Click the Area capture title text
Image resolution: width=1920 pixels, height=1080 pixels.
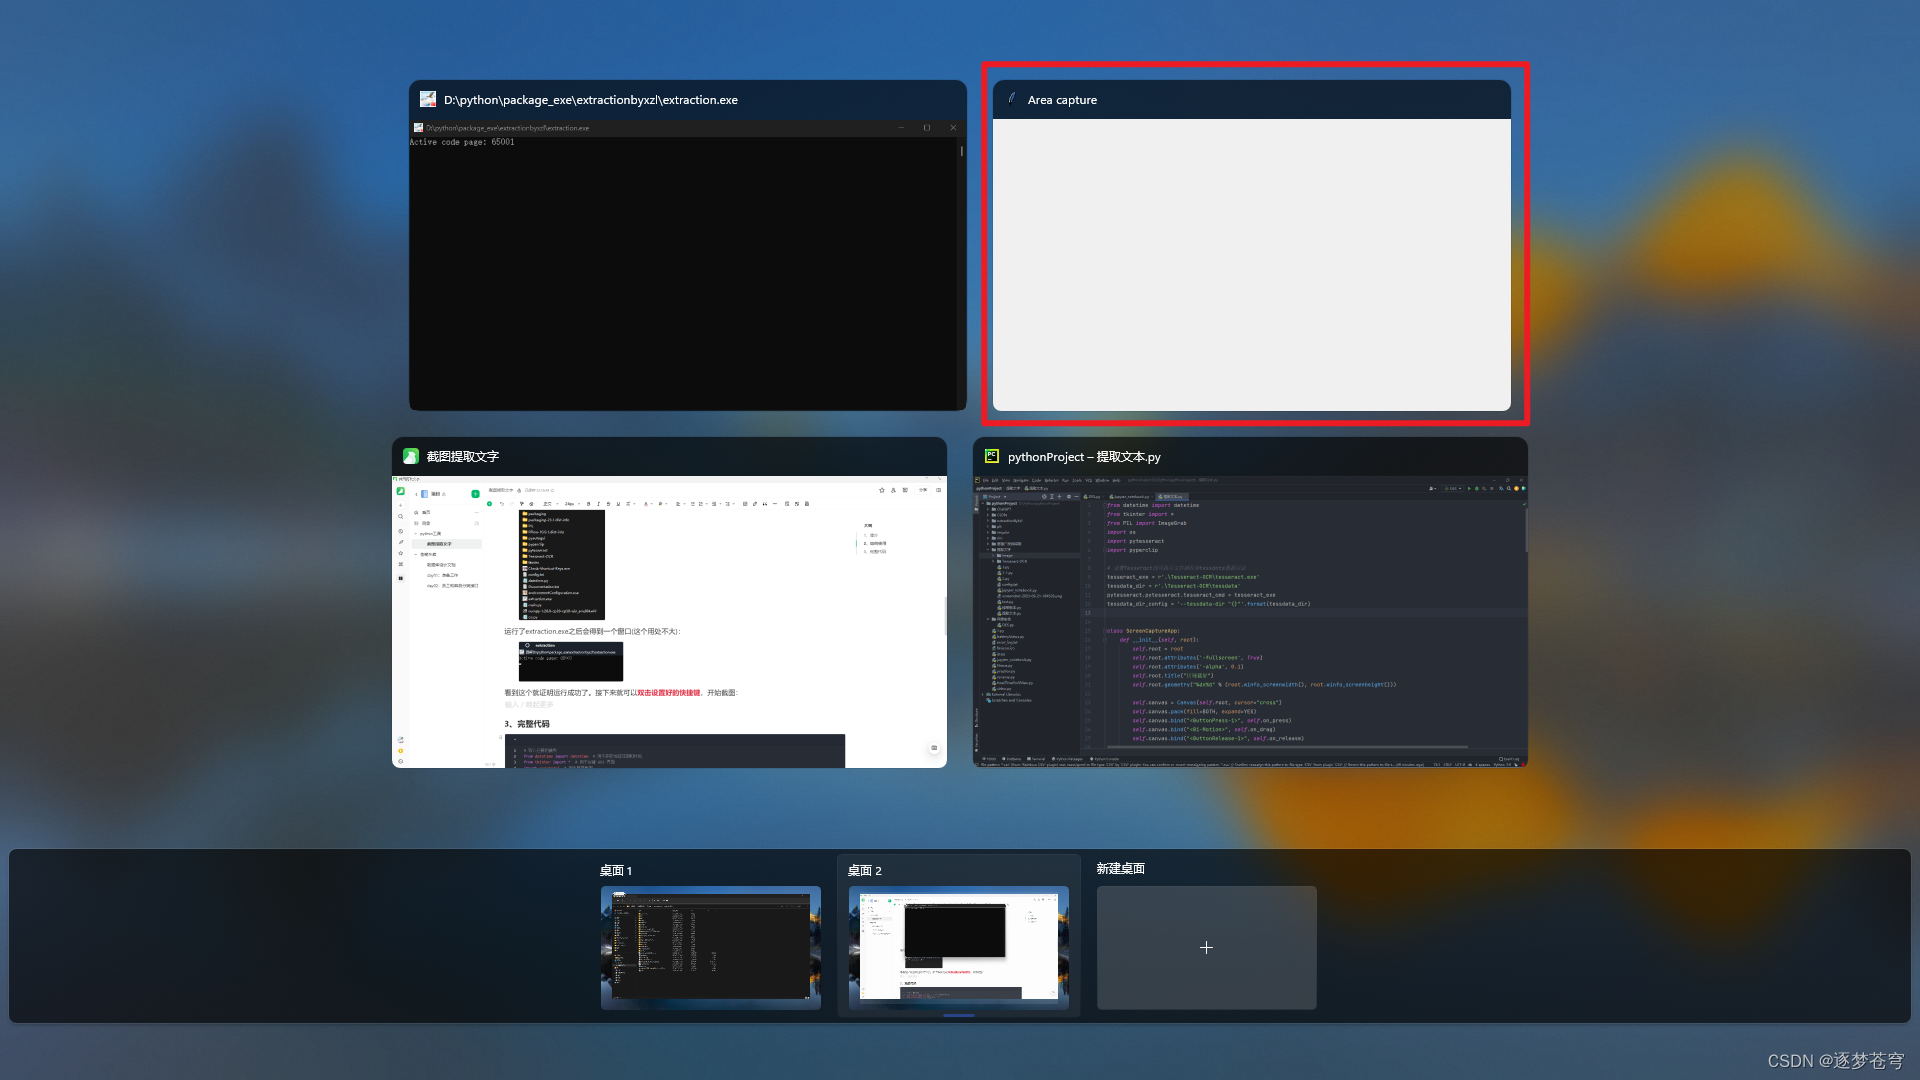pyautogui.click(x=1062, y=100)
